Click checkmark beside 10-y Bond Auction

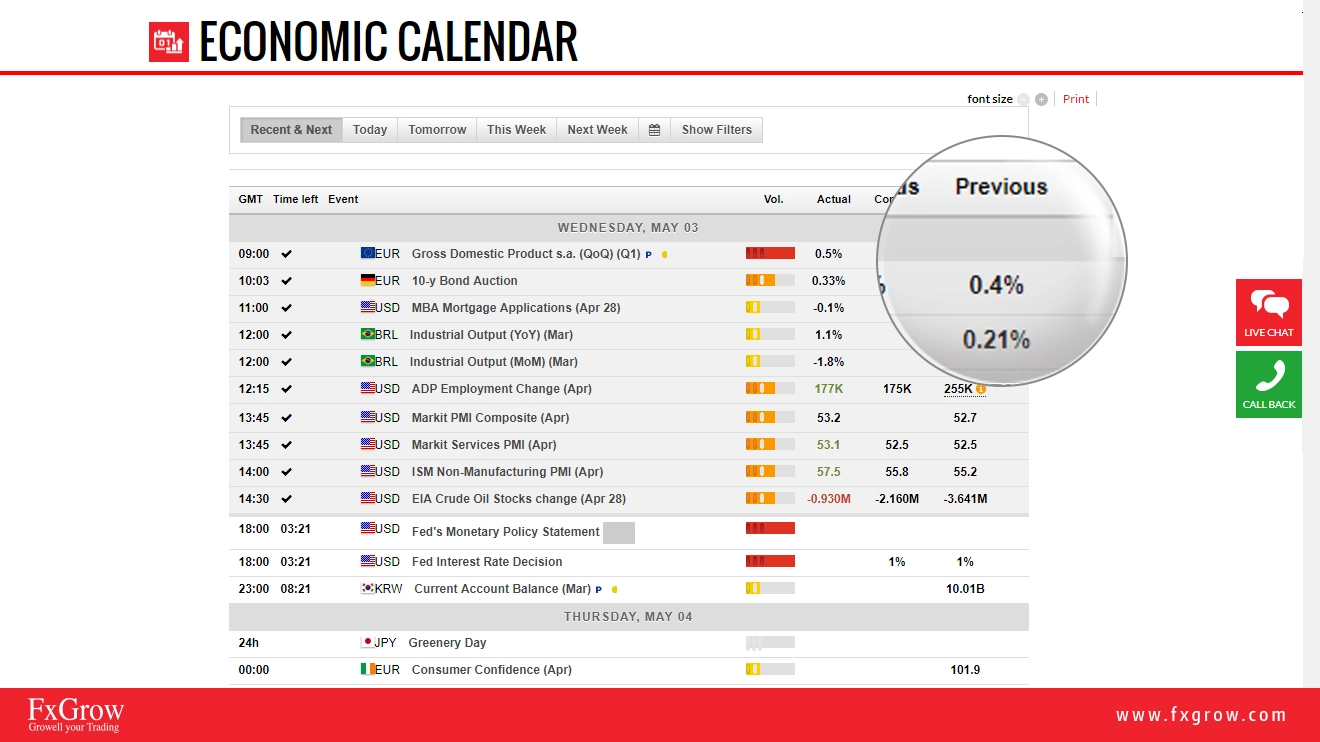pos(287,281)
